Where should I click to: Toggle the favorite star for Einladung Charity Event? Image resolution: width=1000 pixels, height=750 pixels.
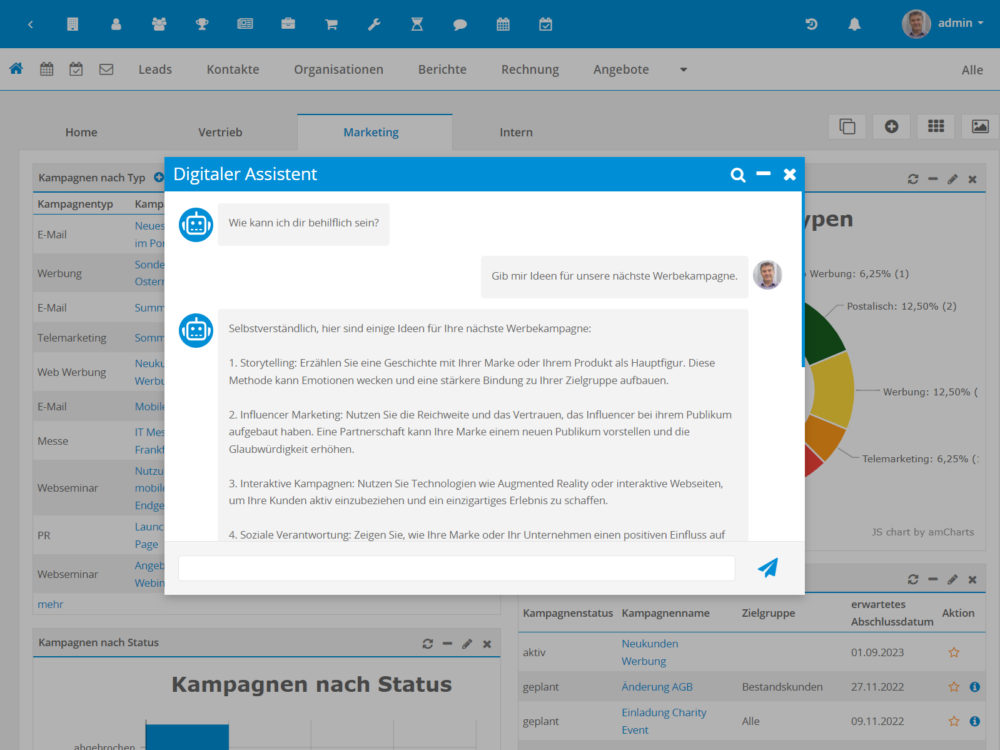954,721
